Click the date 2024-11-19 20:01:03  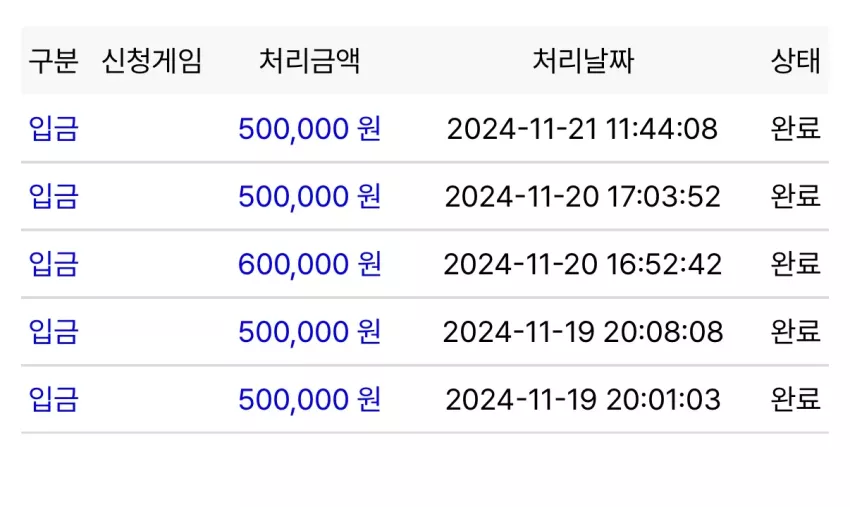click(583, 400)
